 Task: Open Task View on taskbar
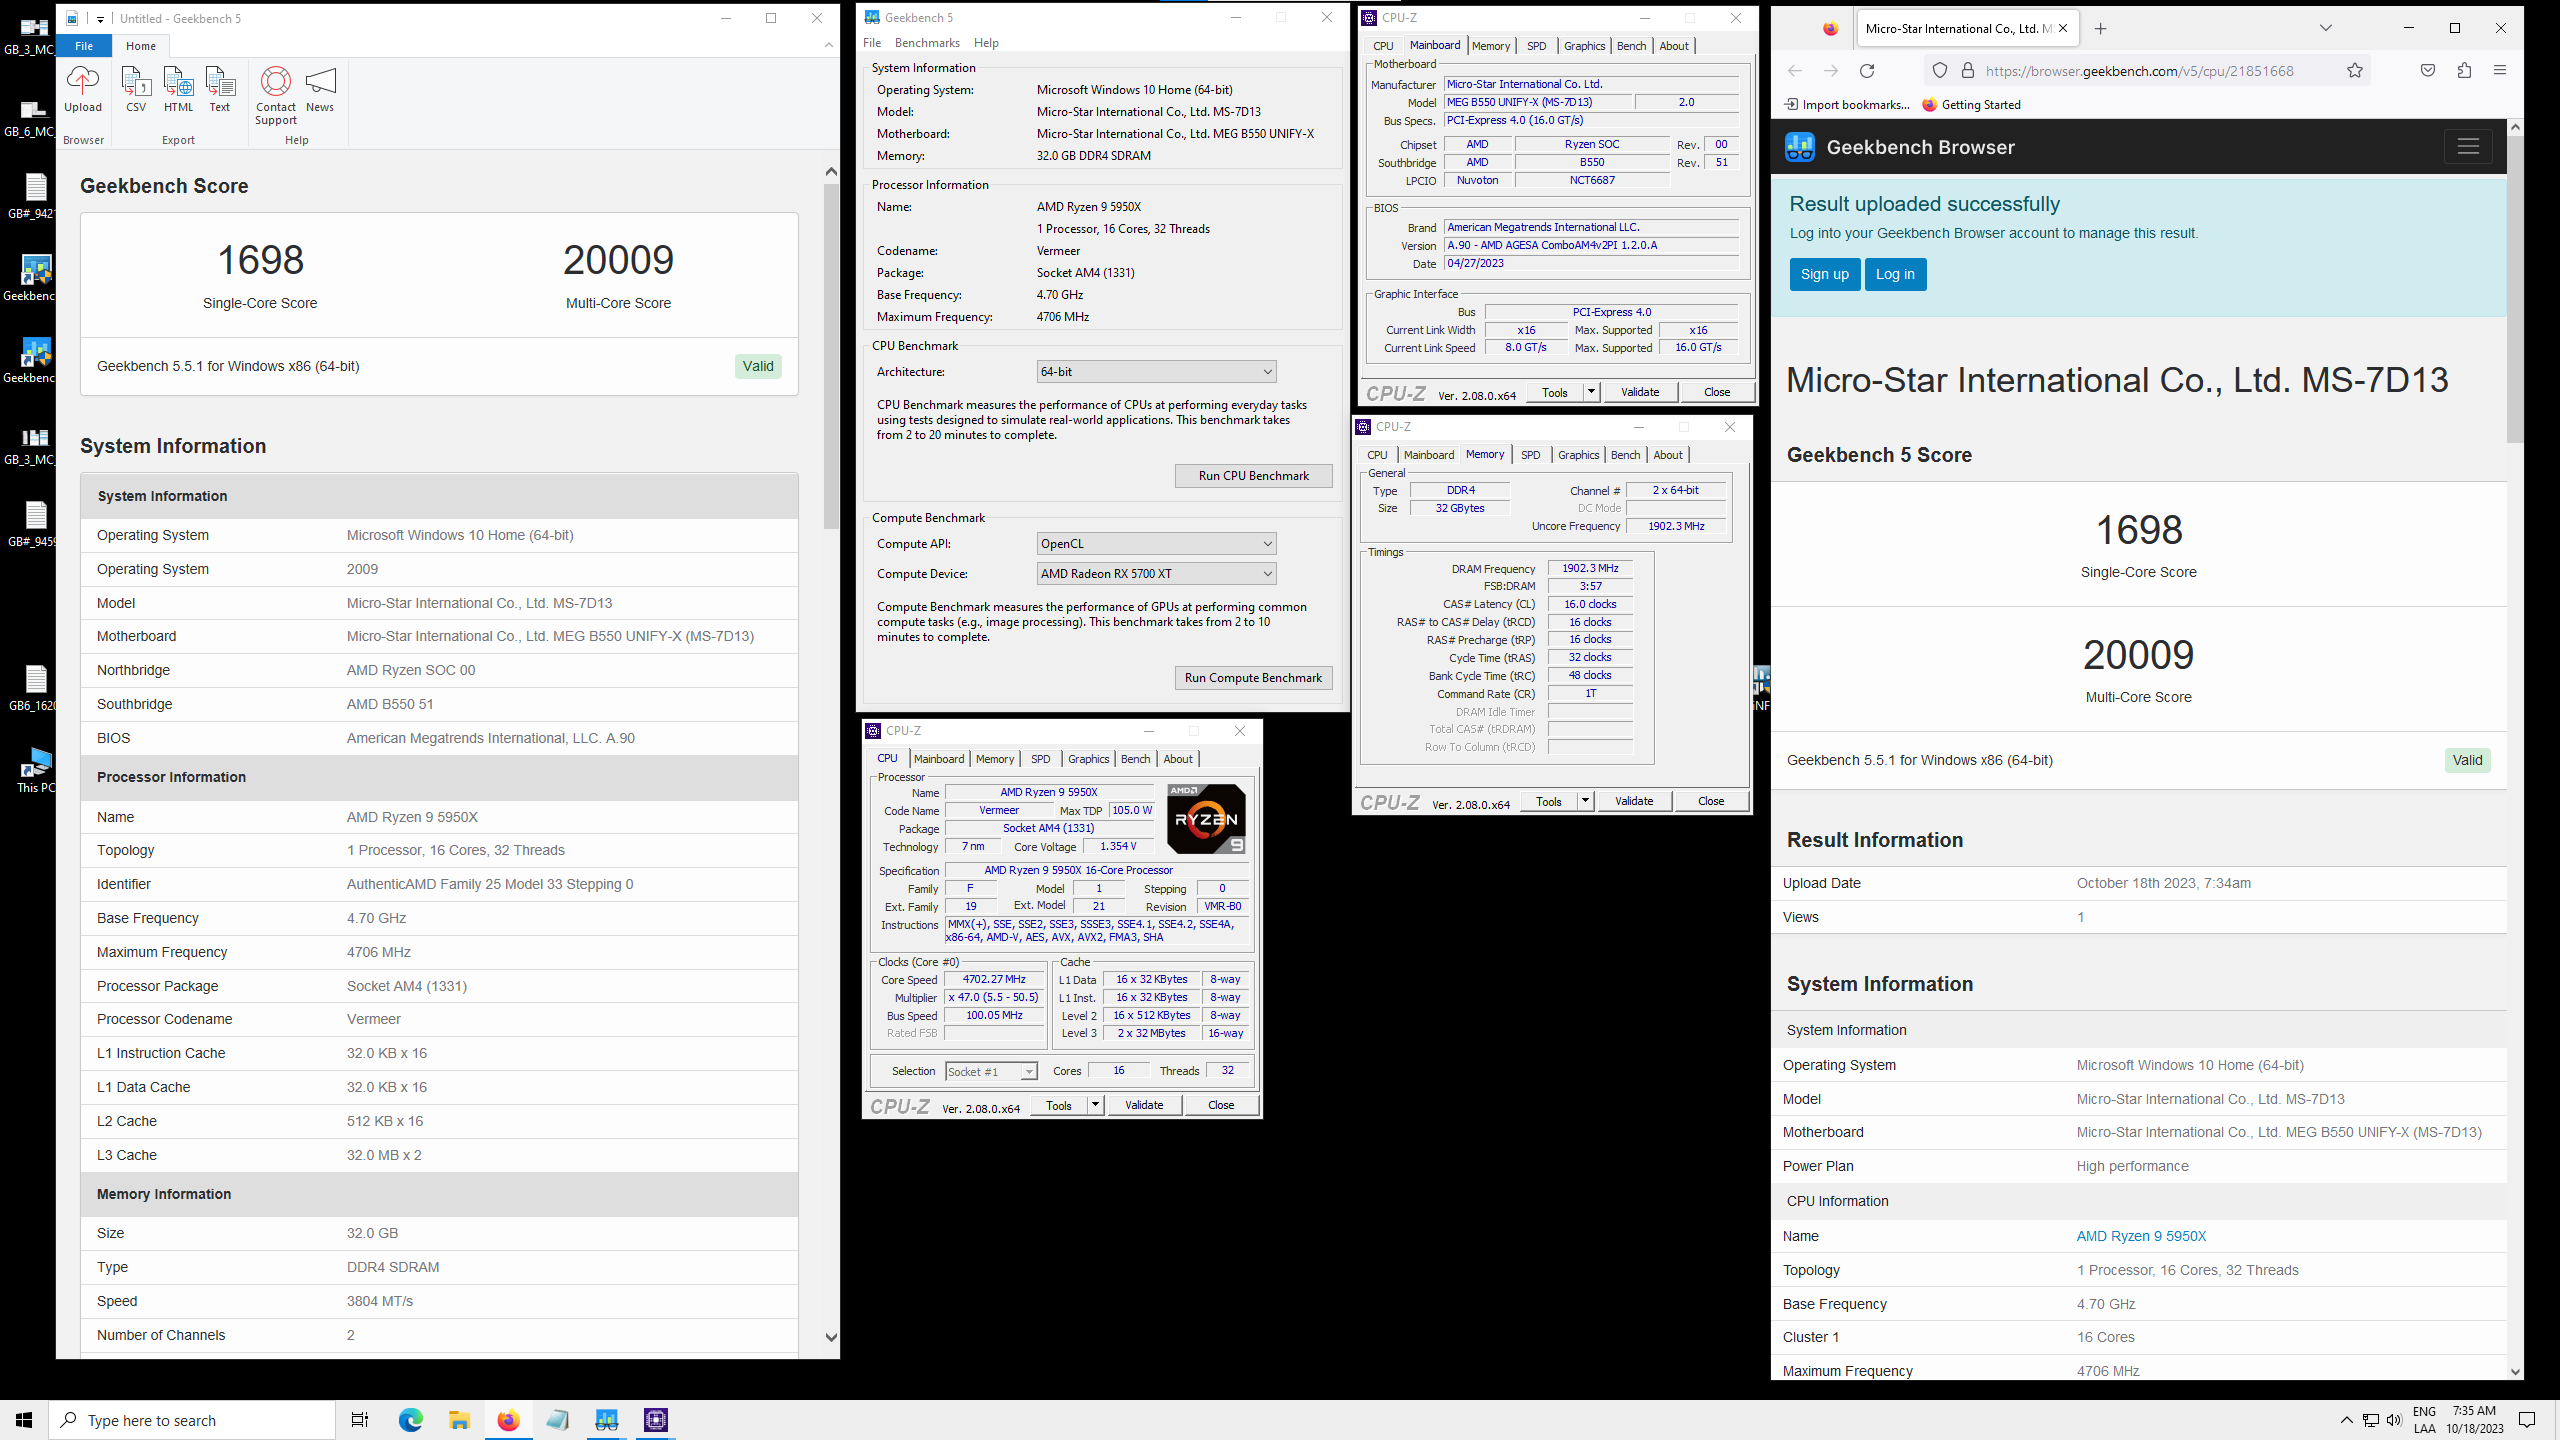click(360, 1420)
